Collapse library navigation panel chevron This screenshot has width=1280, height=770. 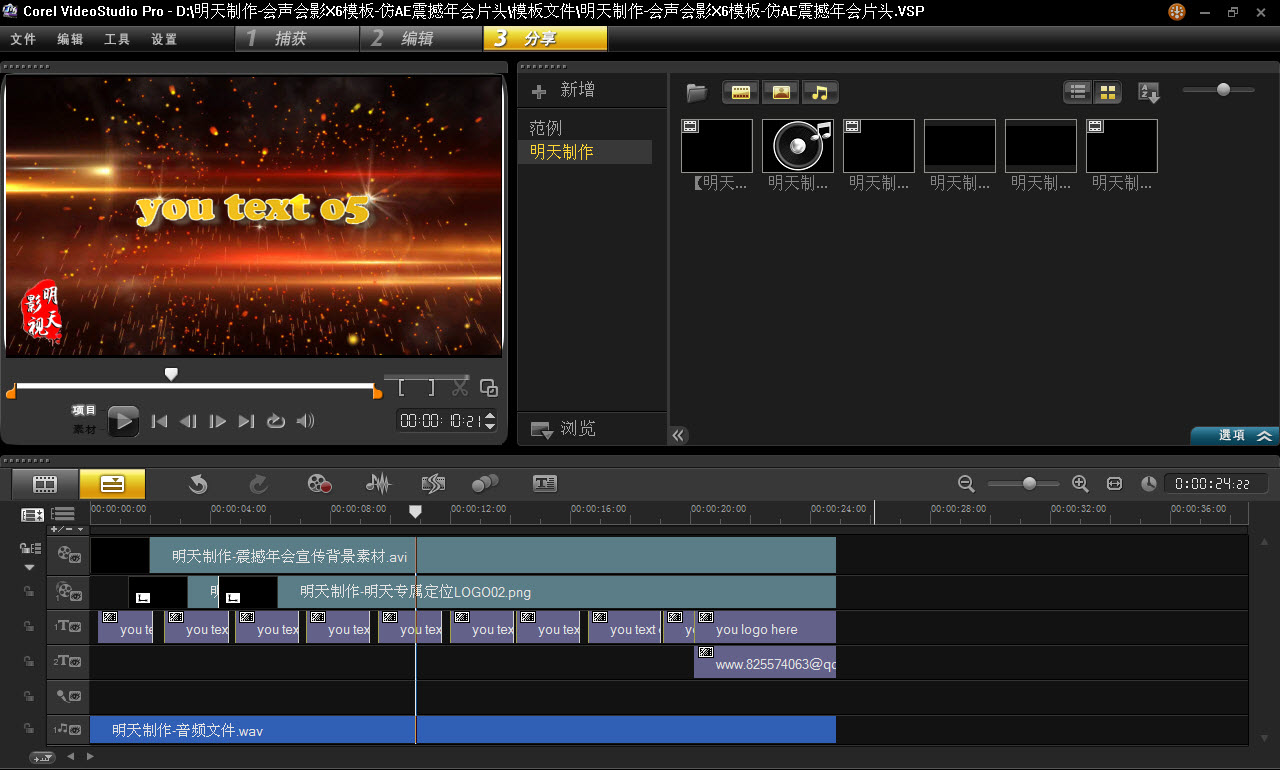[x=679, y=435]
